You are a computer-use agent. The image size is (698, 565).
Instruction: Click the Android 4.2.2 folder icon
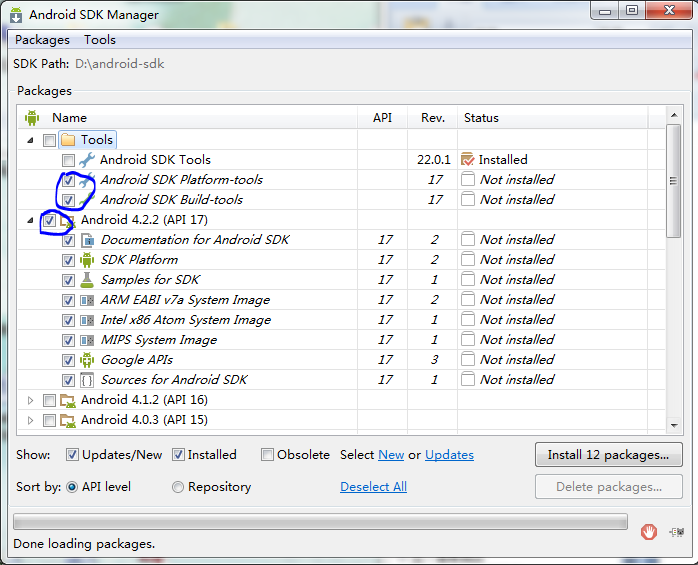click(x=68, y=220)
